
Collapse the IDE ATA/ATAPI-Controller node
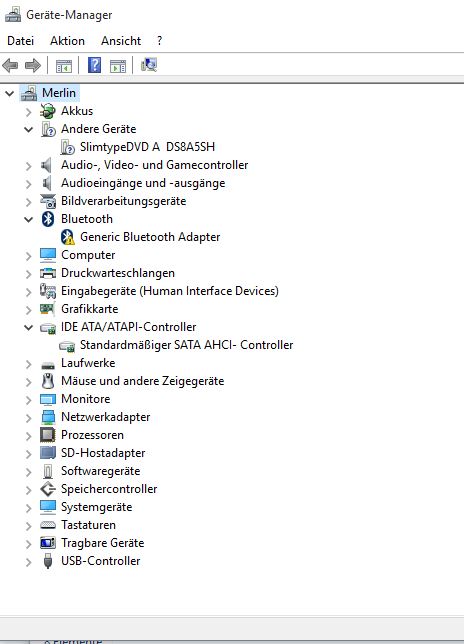[x=28, y=327]
